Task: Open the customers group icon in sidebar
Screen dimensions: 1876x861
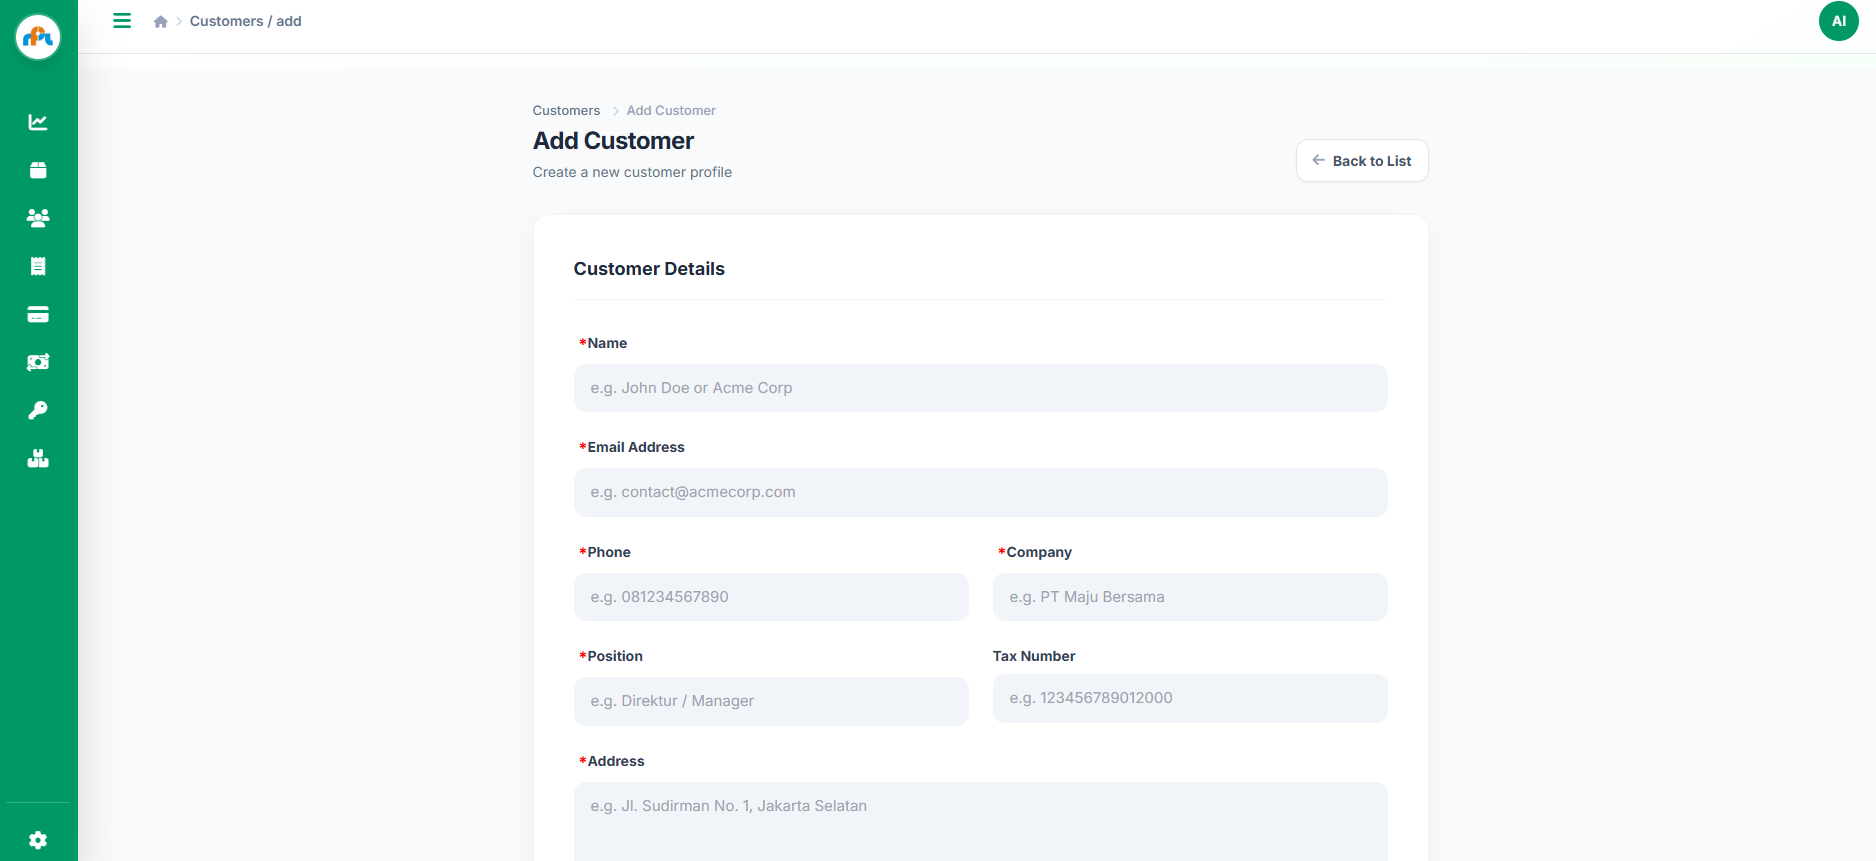Action: [x=38, y=218]
